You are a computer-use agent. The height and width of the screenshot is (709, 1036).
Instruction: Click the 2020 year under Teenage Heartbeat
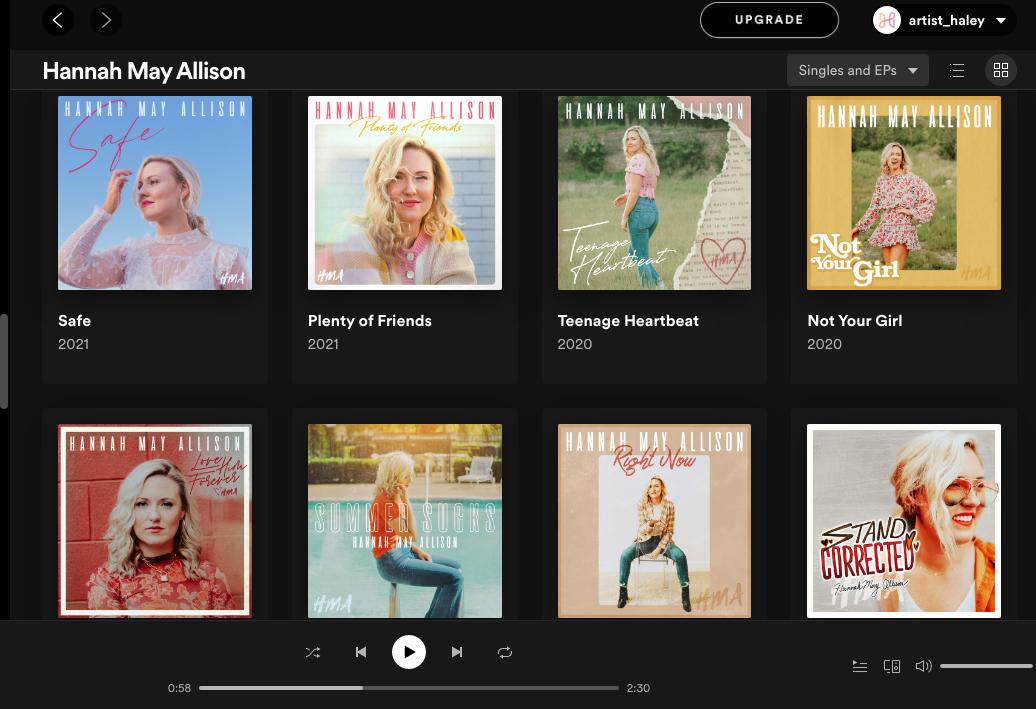pyautogui.click(x=575, y=344)
